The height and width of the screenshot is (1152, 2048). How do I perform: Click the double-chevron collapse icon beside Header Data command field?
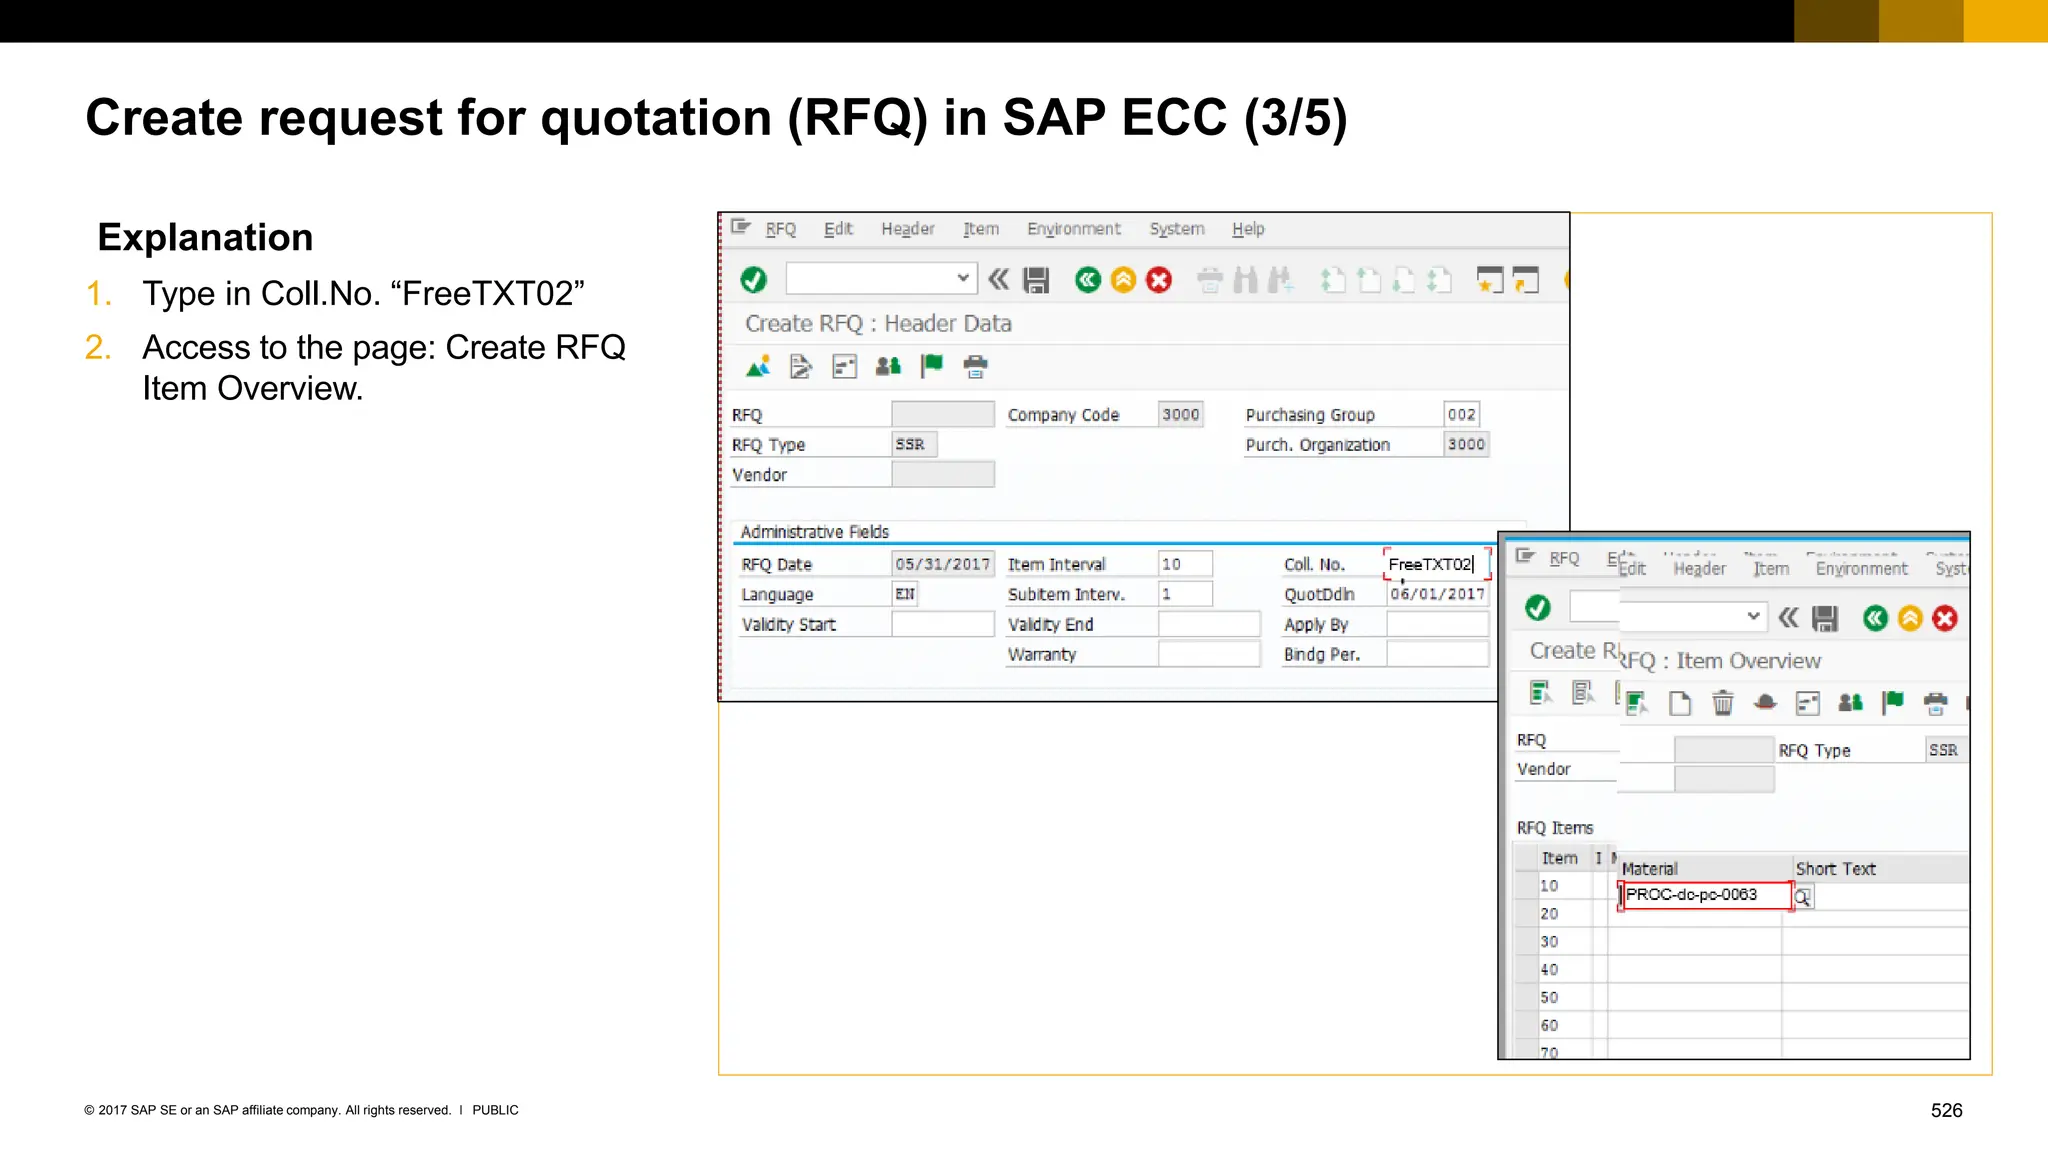[x=998, y=280]
